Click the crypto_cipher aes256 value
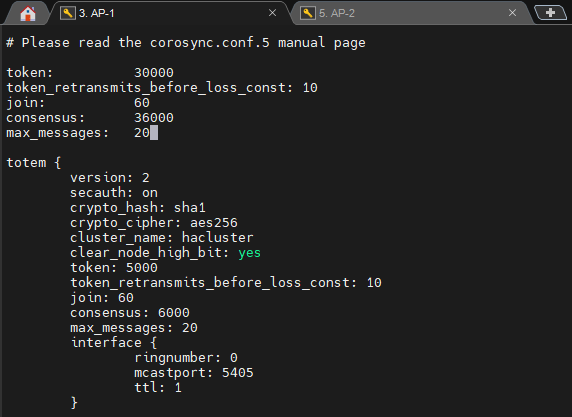572x417 pixels. coord(213,223)
